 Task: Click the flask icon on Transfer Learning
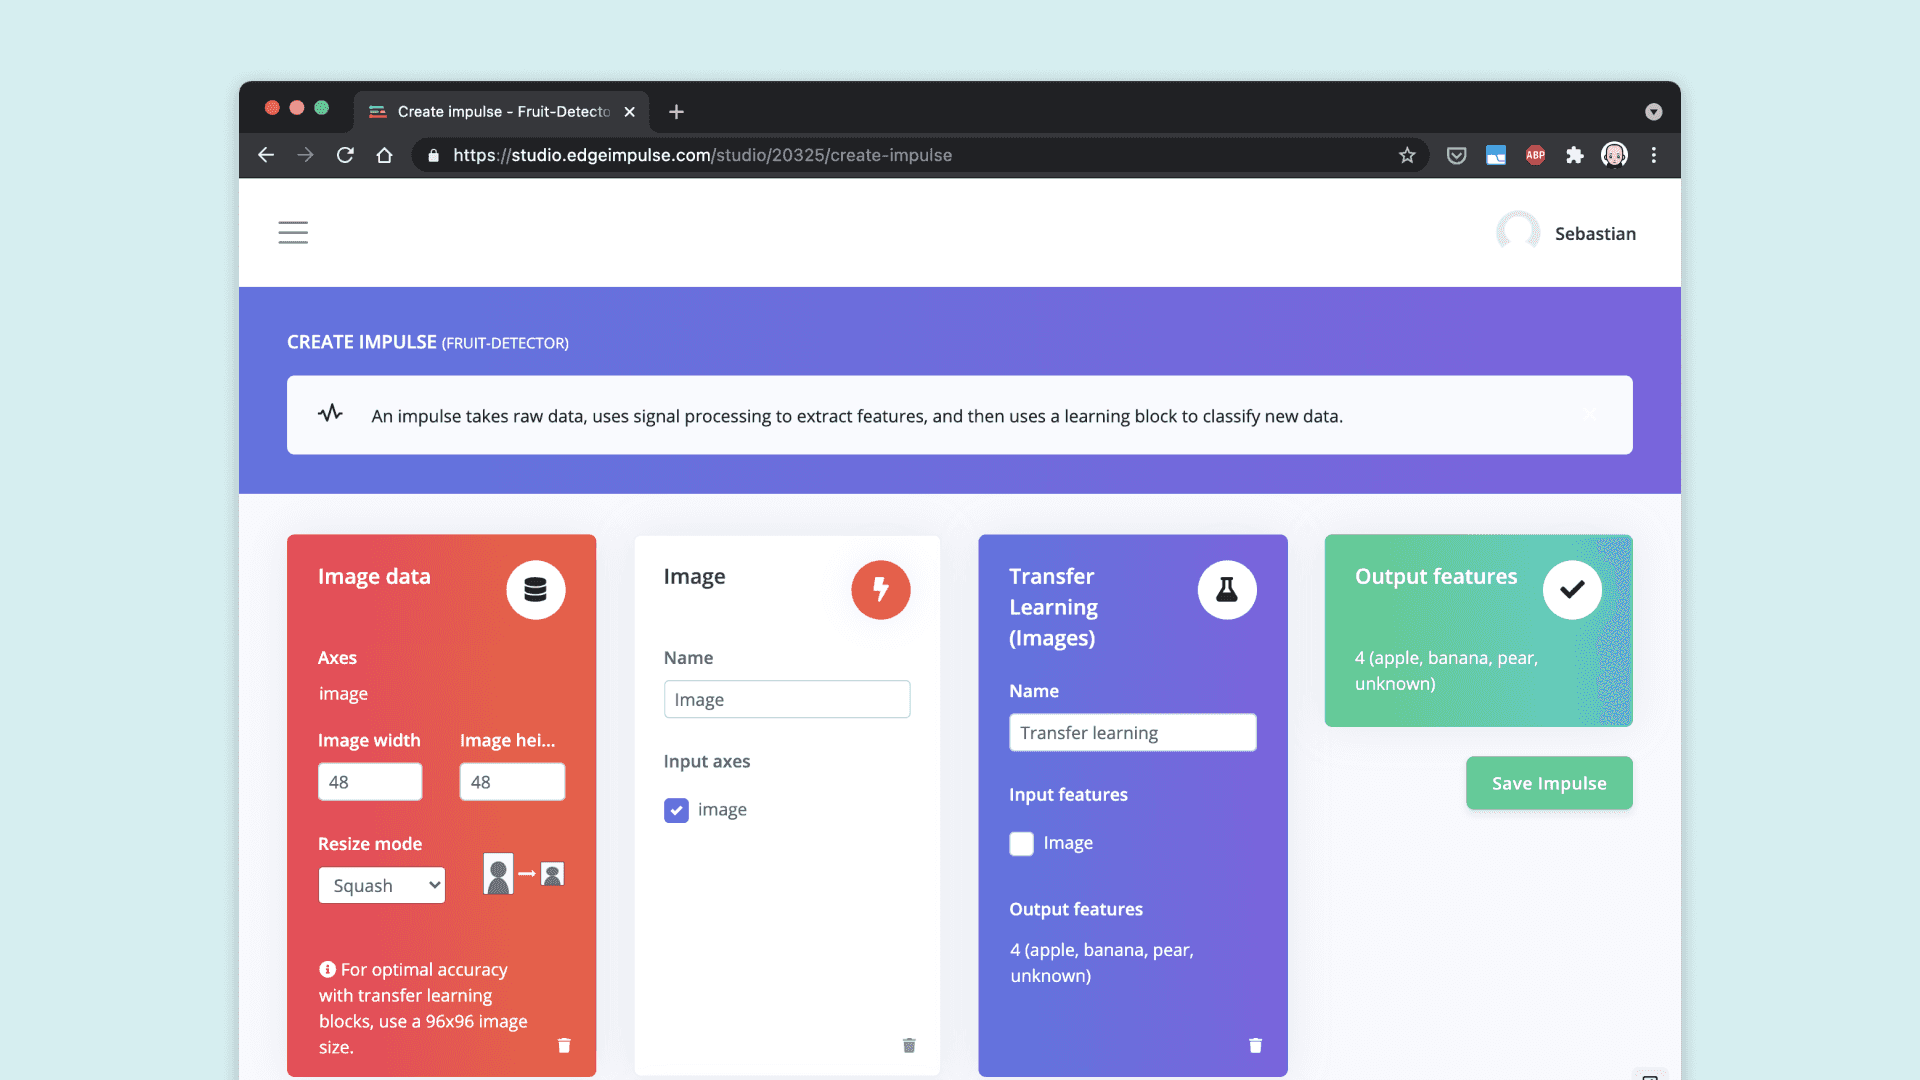1227,590
